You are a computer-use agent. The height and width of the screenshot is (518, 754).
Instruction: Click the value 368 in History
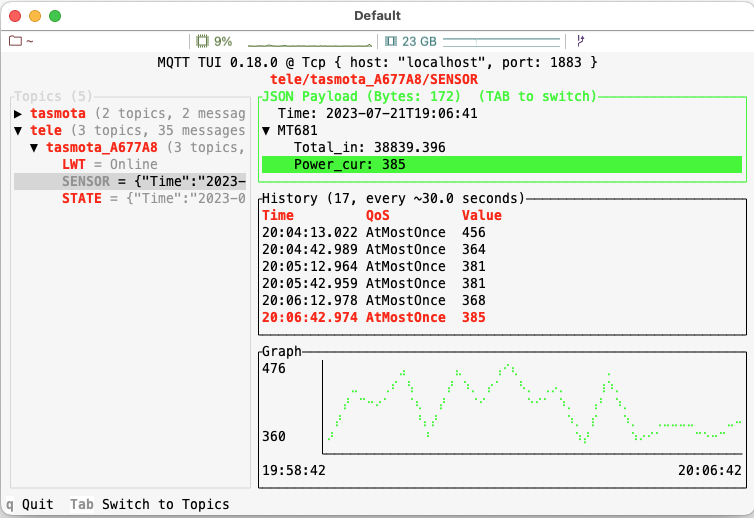[x=474, y=300]
